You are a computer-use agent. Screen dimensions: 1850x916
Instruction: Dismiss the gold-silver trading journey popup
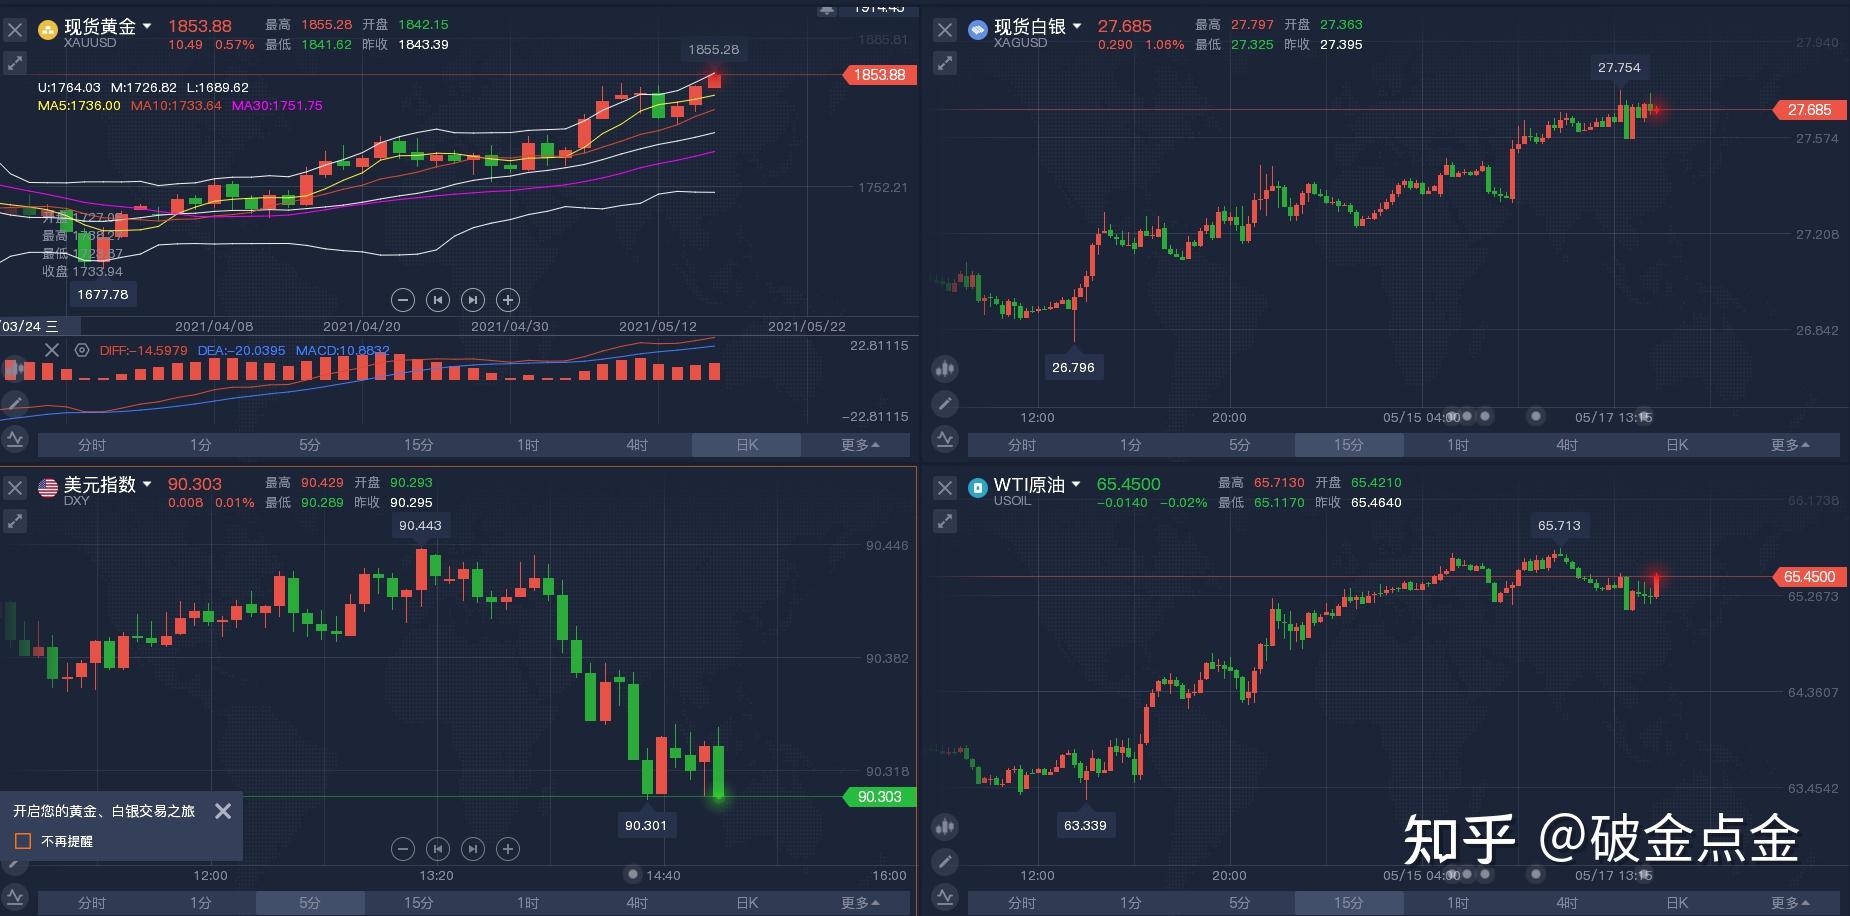click(x=223, y=811)
